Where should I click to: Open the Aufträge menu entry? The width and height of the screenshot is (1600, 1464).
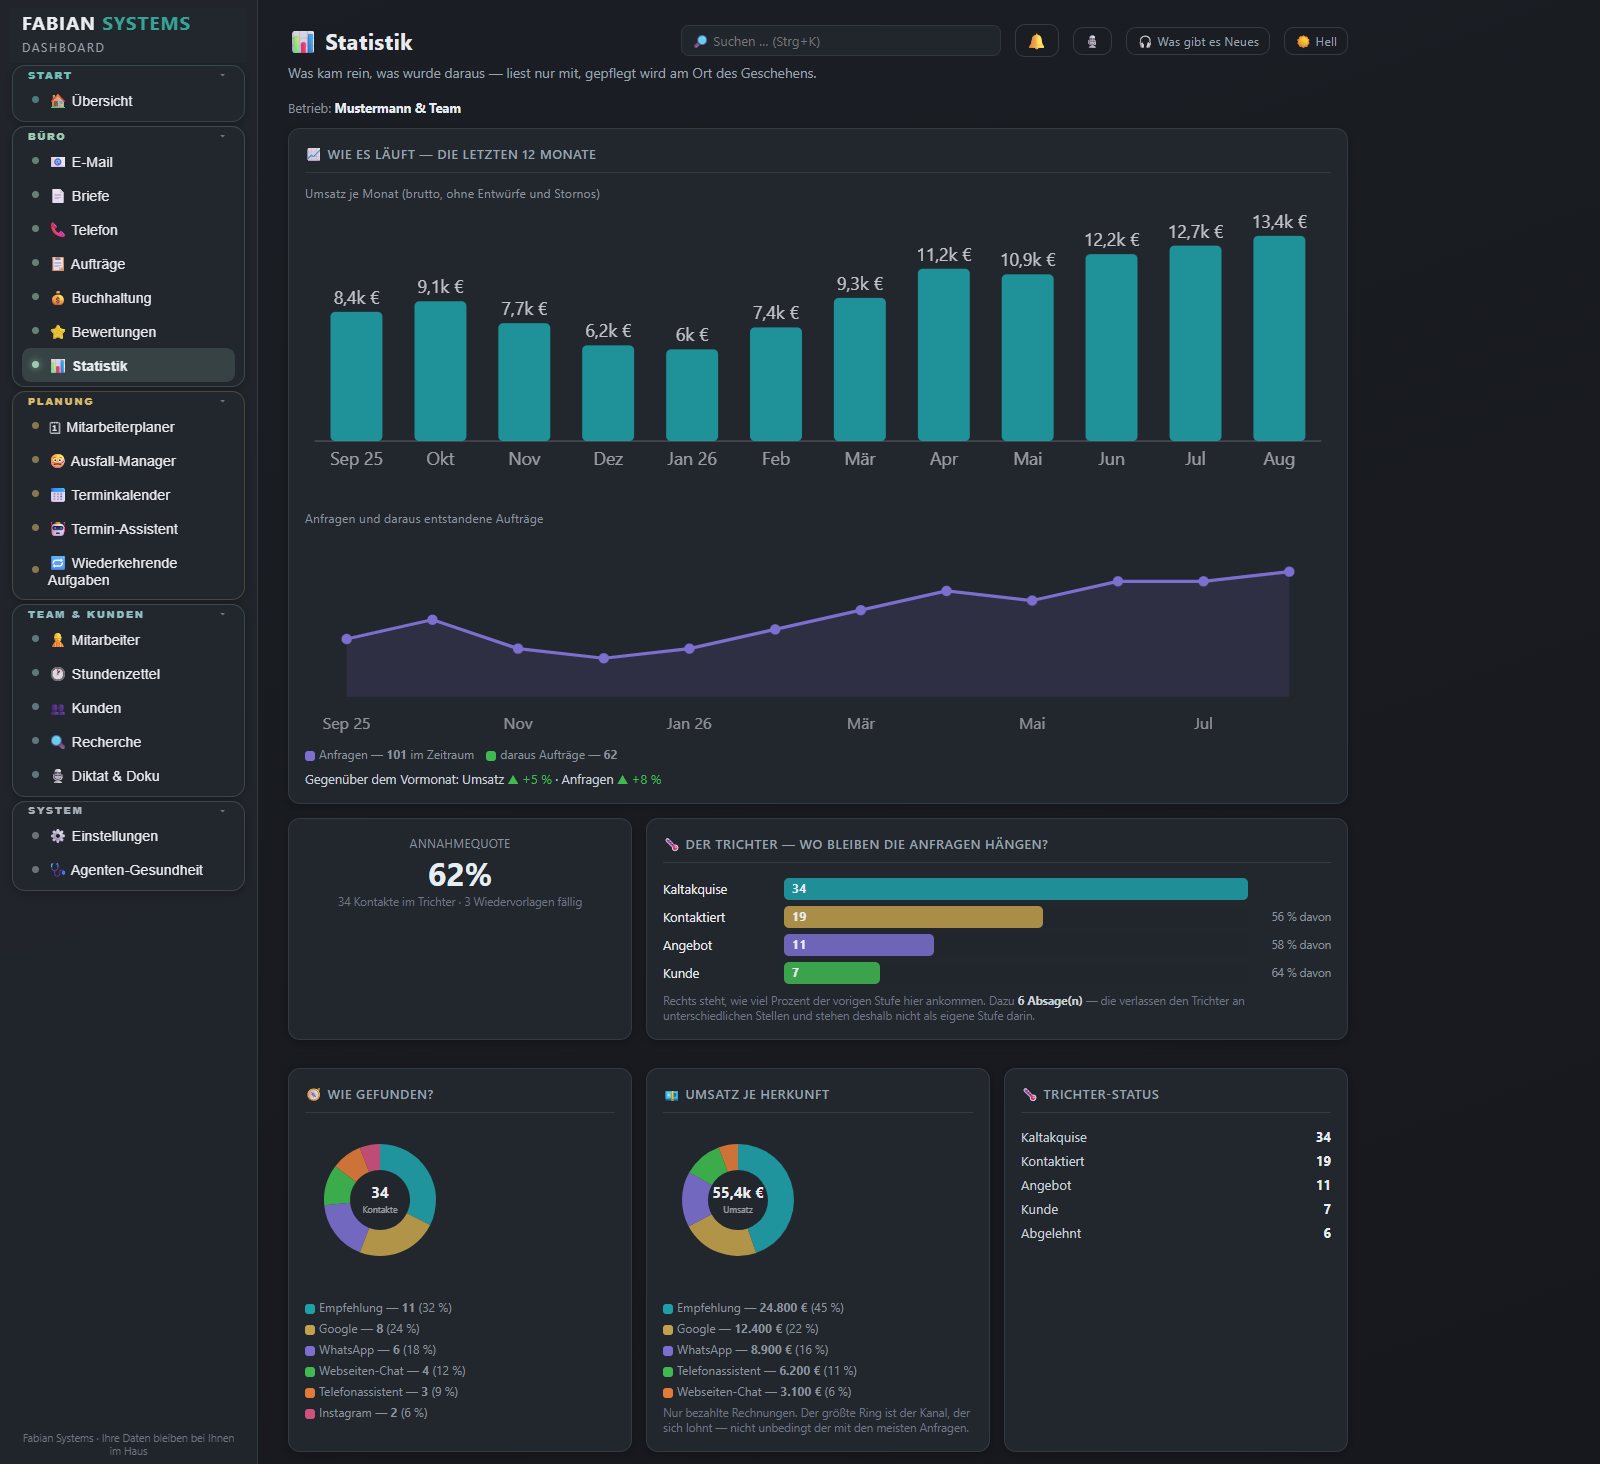tap(128, 264)
